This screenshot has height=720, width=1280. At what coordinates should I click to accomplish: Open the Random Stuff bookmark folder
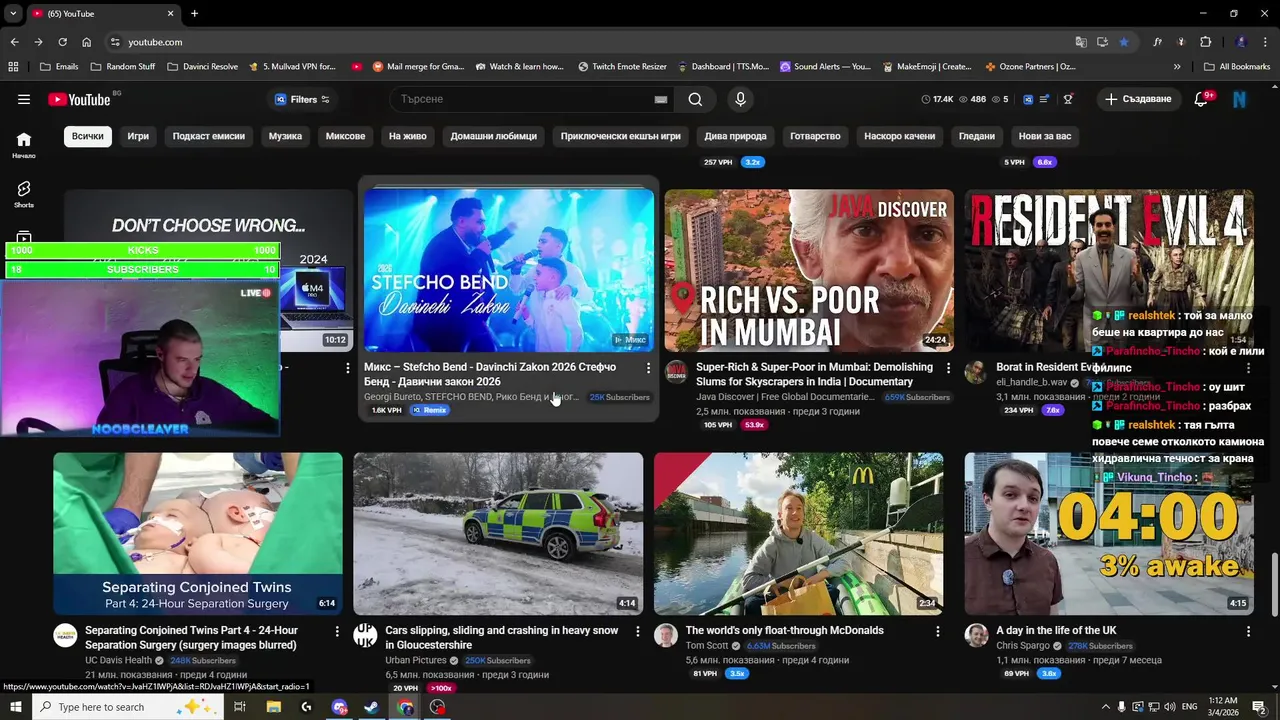click(x=123, y=67)
